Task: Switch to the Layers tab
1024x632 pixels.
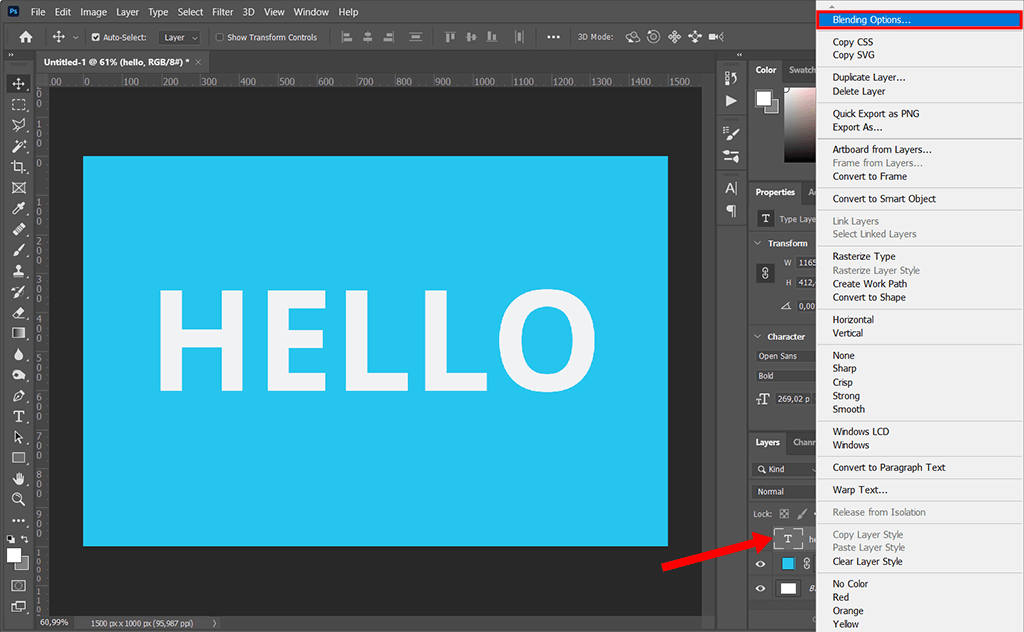Action: [x=767, y=442]
